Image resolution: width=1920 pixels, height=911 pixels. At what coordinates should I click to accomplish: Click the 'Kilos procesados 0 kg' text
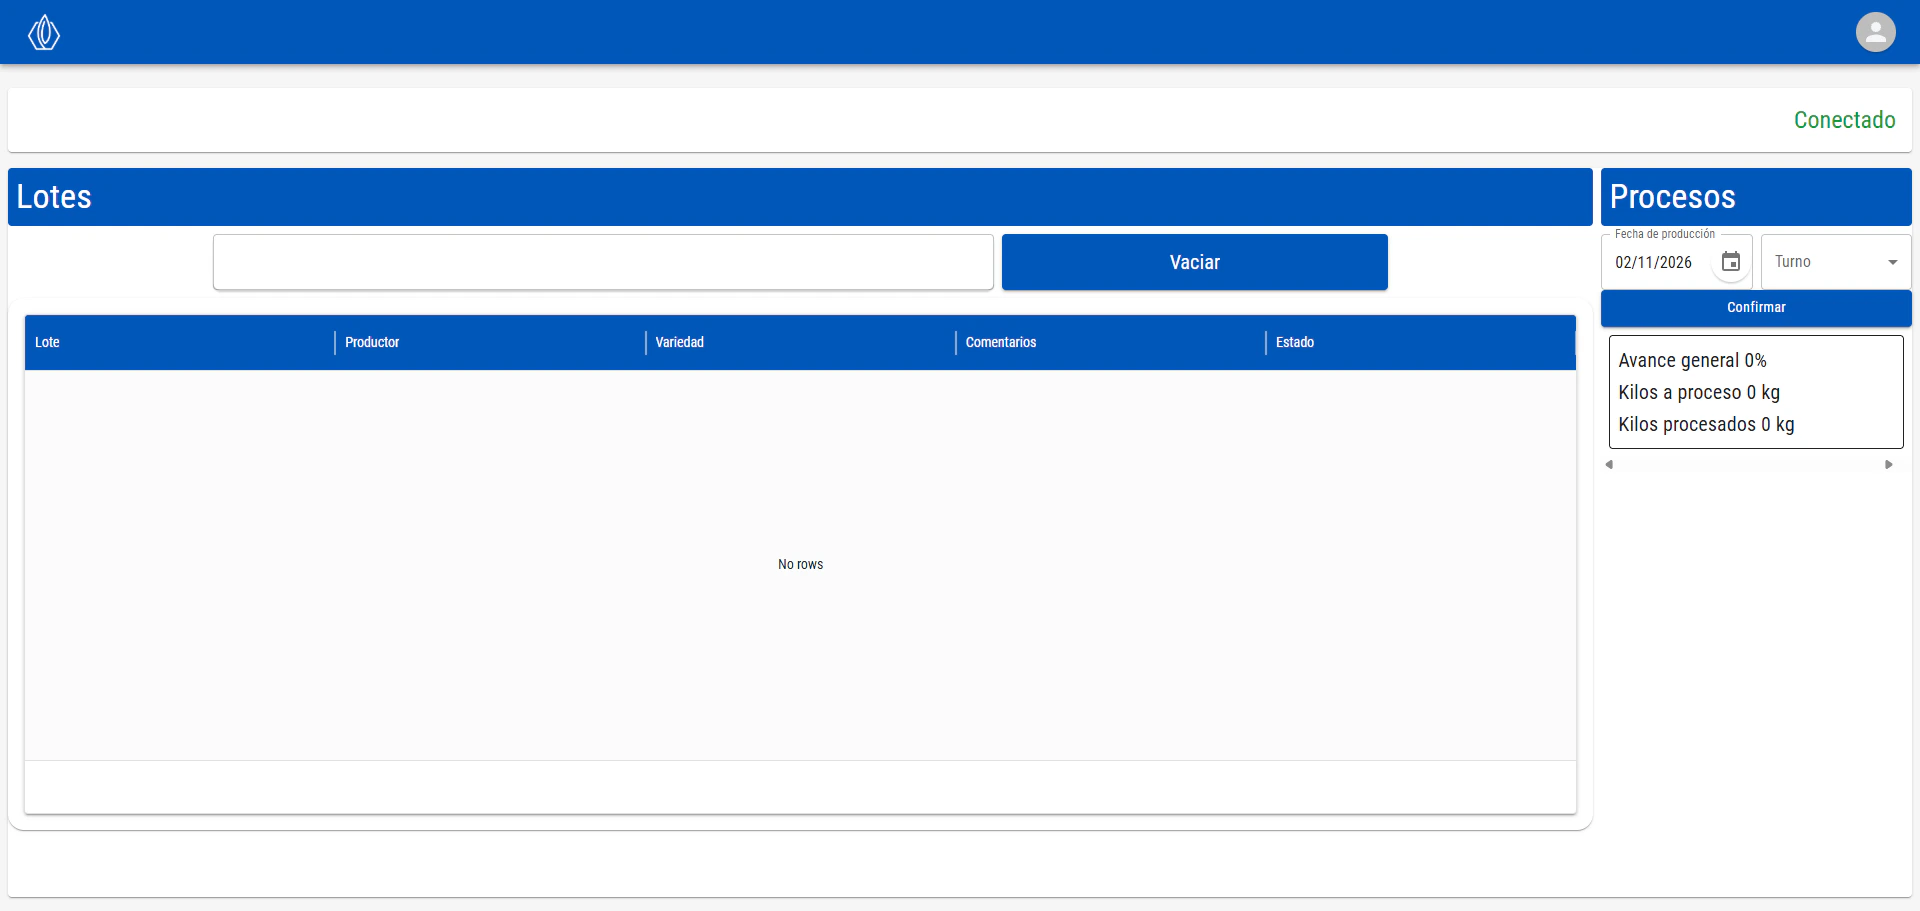click(1706, 424)
